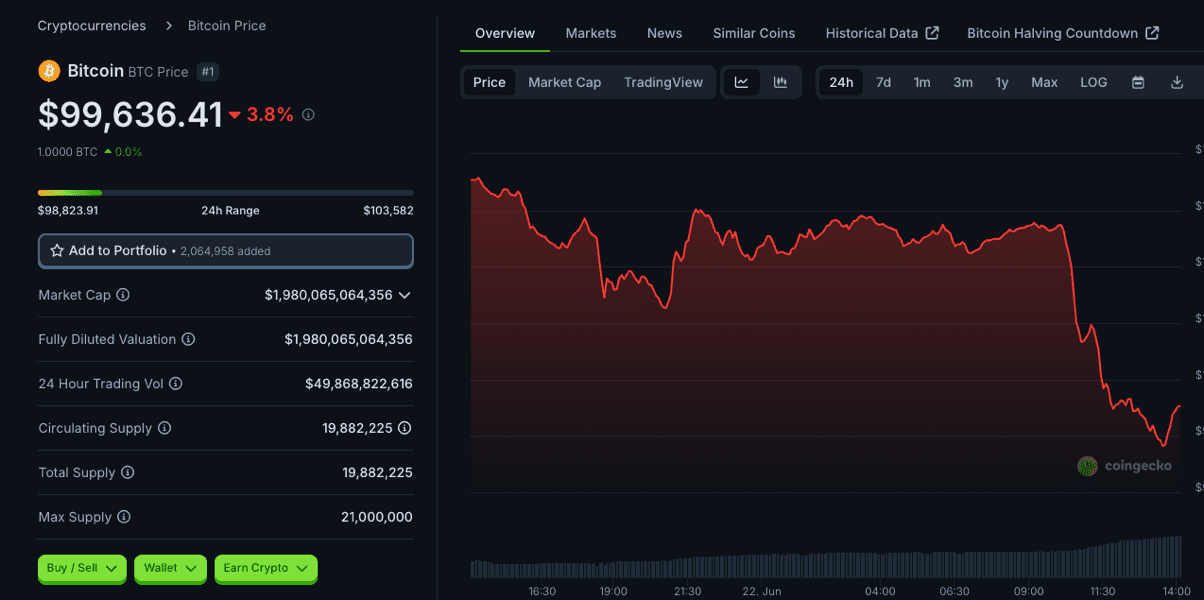Open the Similar Coins tab
Viewport: 1204px width, 600px height.
(754, 33)
